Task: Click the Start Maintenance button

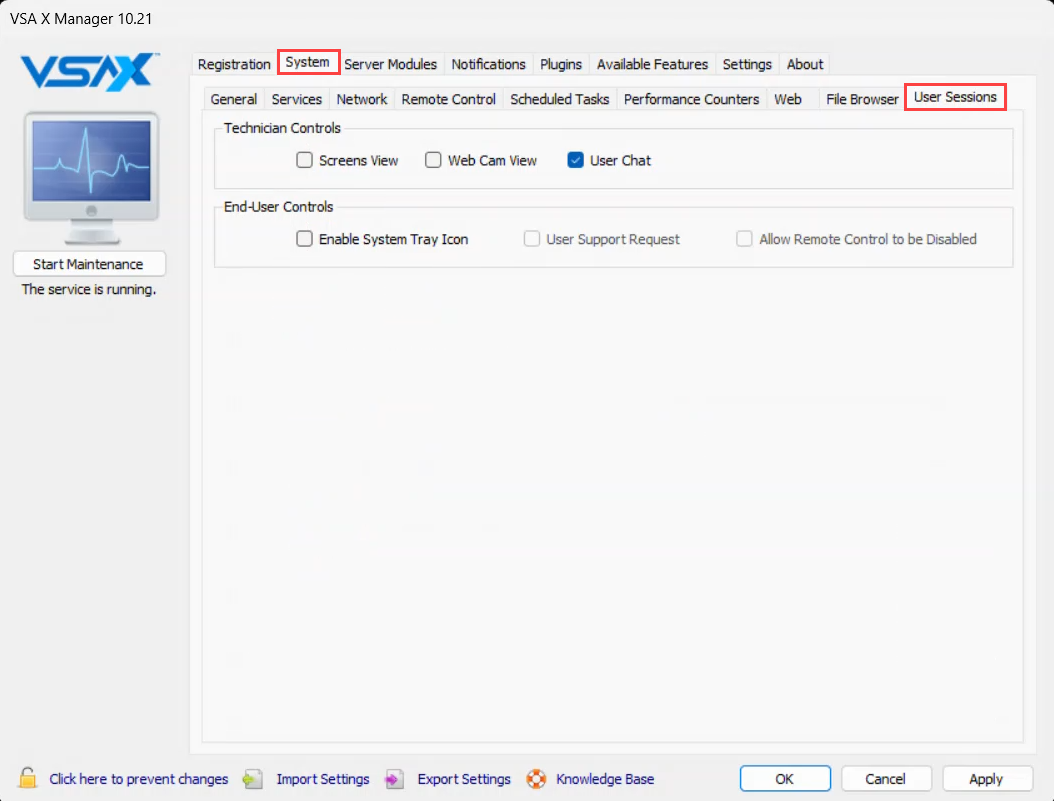Action: click(89, 264)
